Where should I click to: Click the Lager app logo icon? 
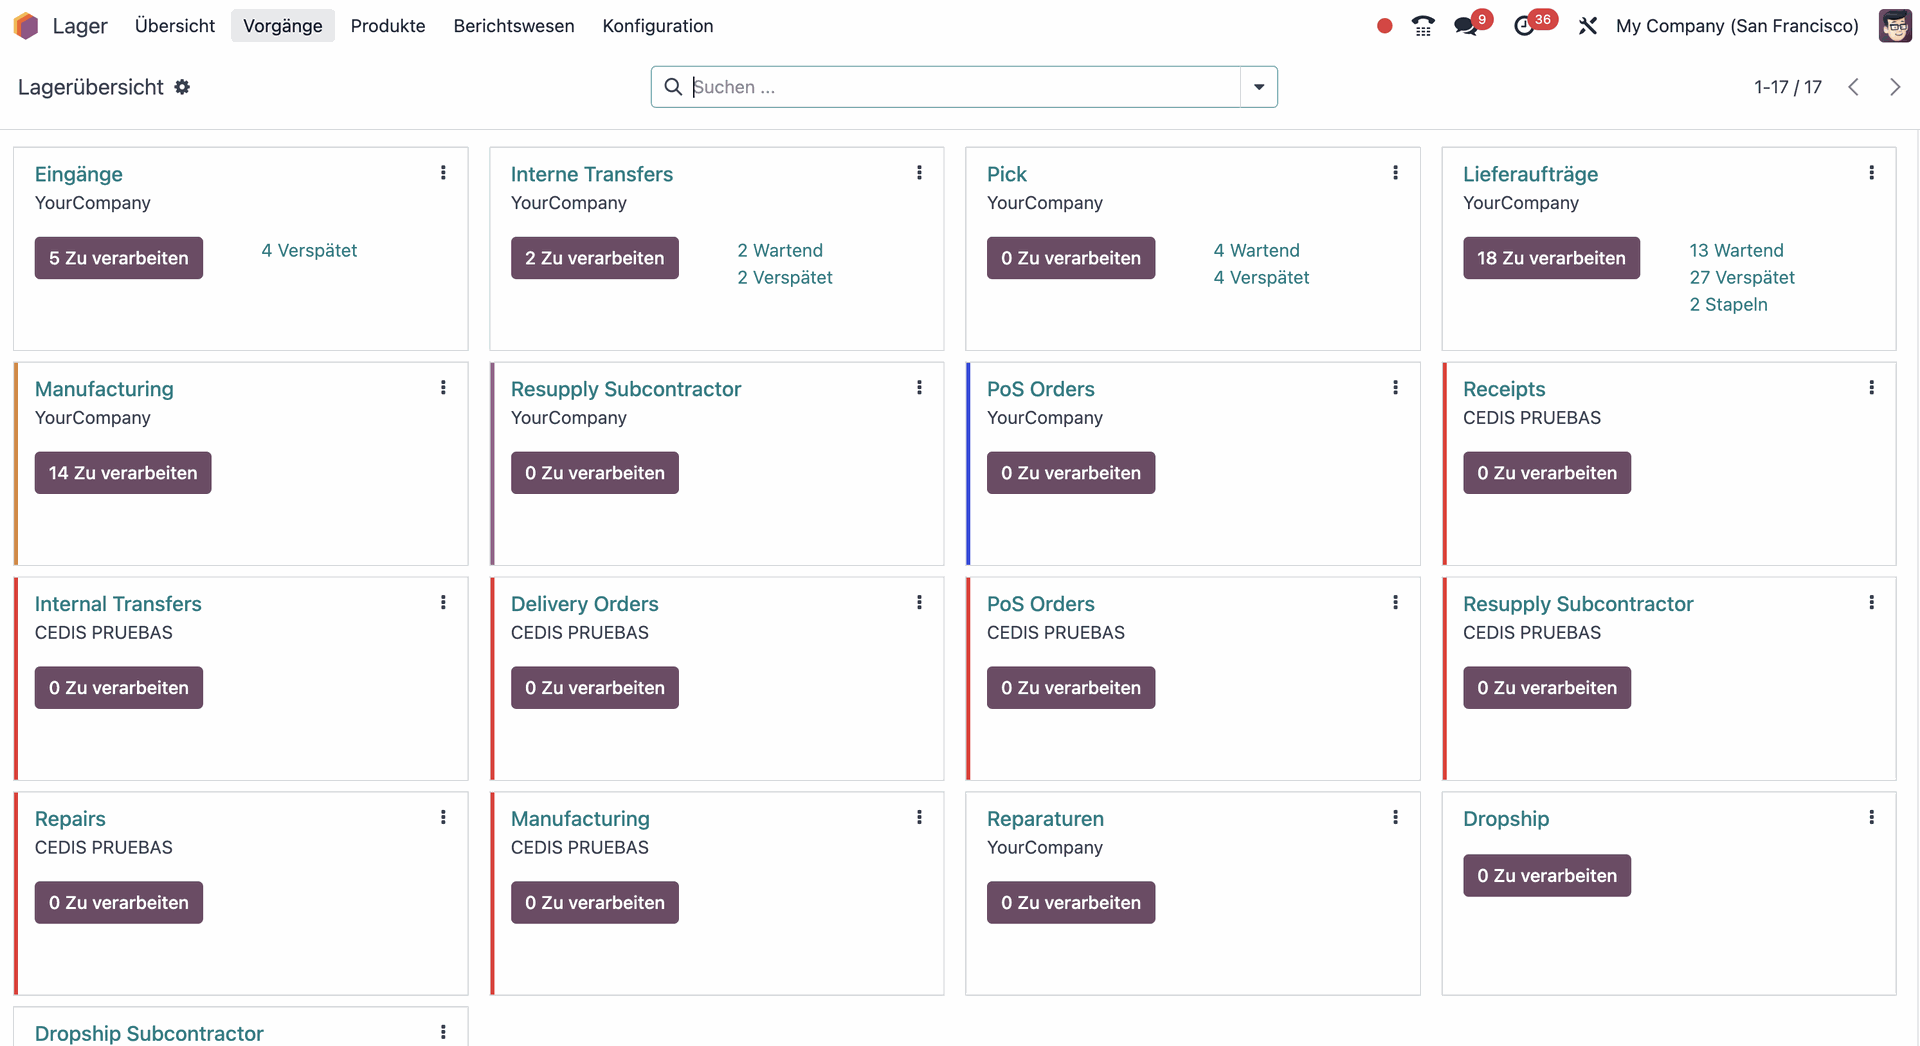26,26
